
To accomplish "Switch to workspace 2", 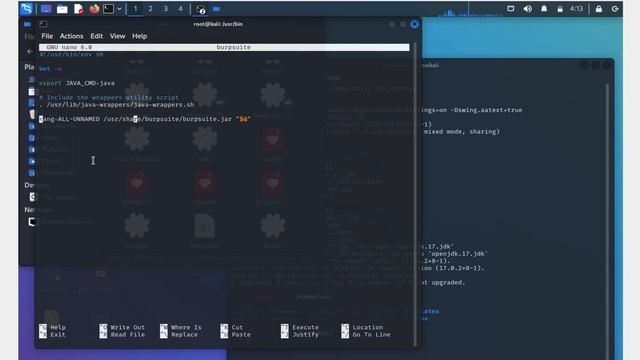I will point(150,9).
